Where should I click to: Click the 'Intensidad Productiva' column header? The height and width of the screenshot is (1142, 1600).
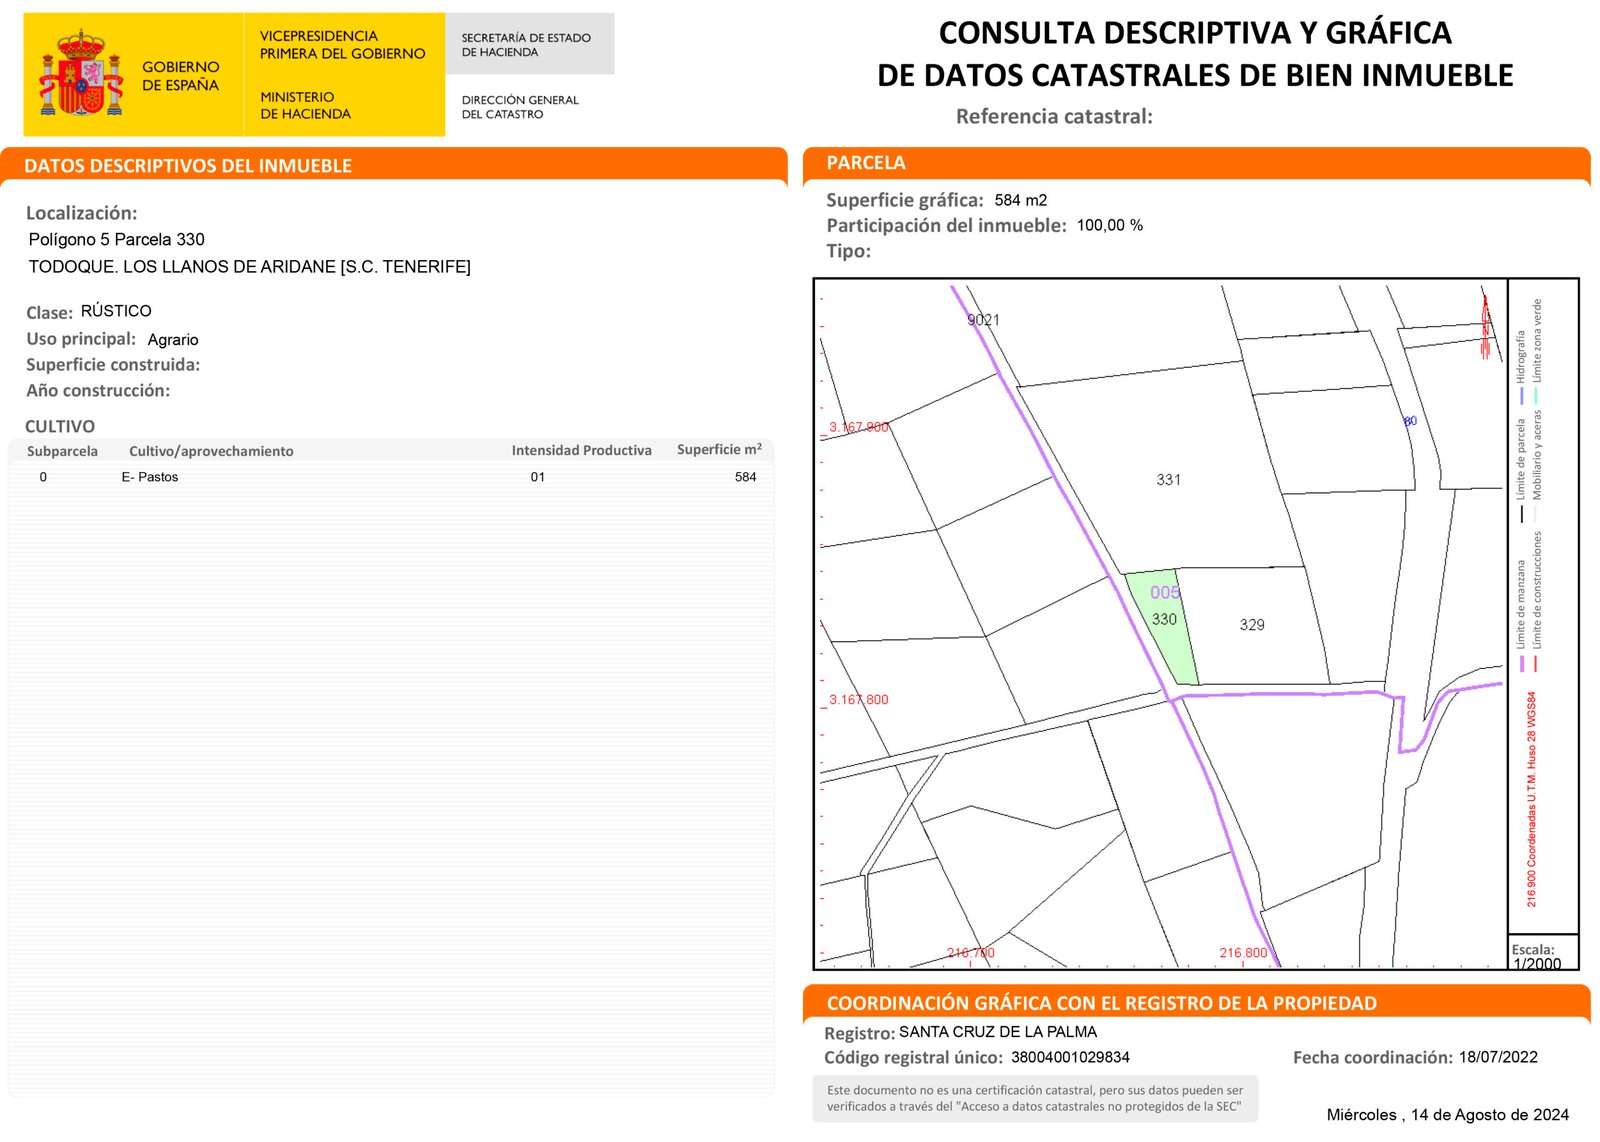[x=582, y=451]
